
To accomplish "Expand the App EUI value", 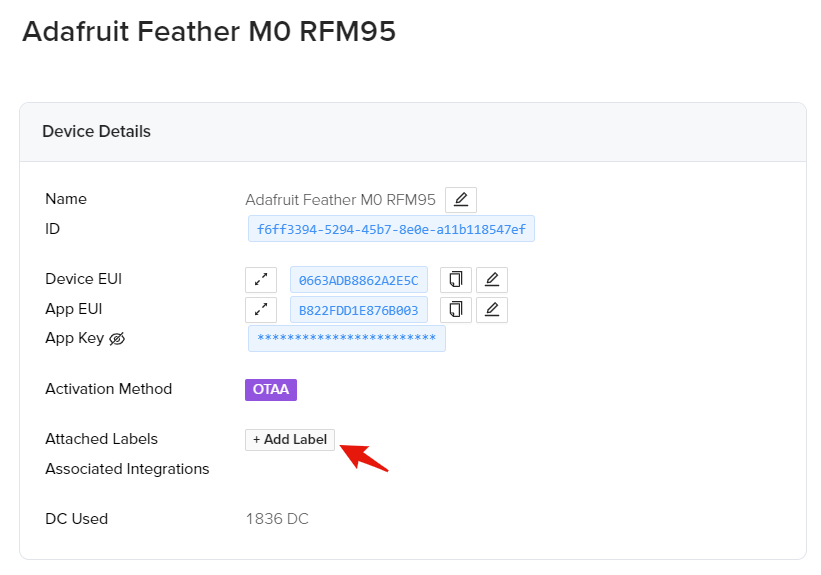I will pos(260,309).
